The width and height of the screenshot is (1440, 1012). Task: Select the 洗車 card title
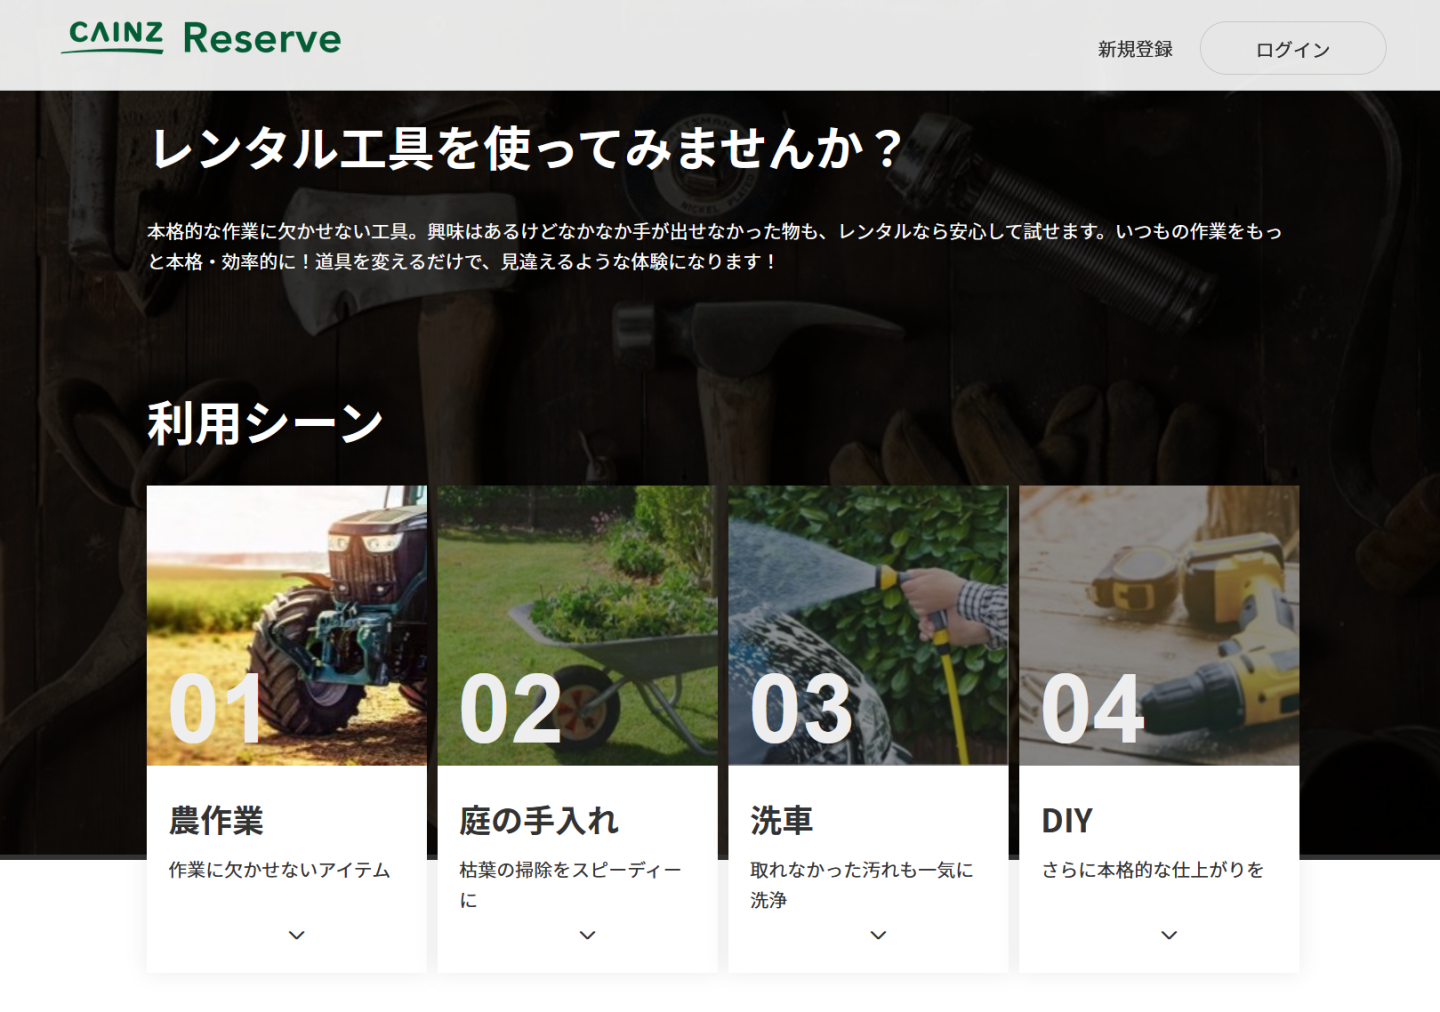782,821
